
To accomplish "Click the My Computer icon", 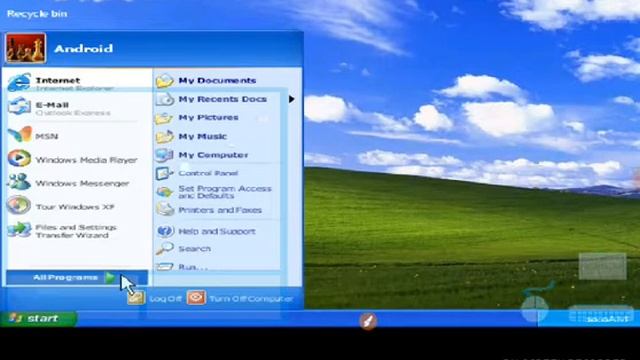I will pos(164,155).
